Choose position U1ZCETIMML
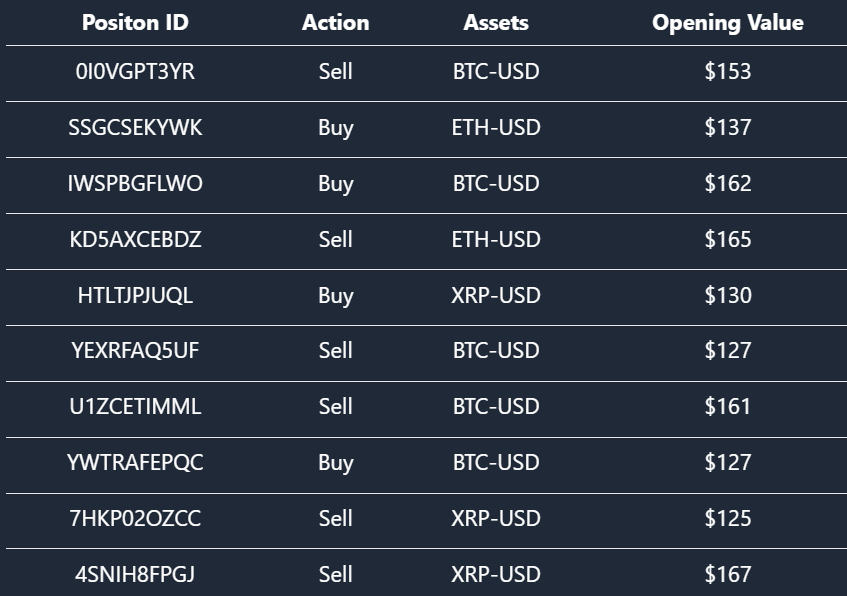This screenshot has width=847, height=596. [x=135, y=407]
